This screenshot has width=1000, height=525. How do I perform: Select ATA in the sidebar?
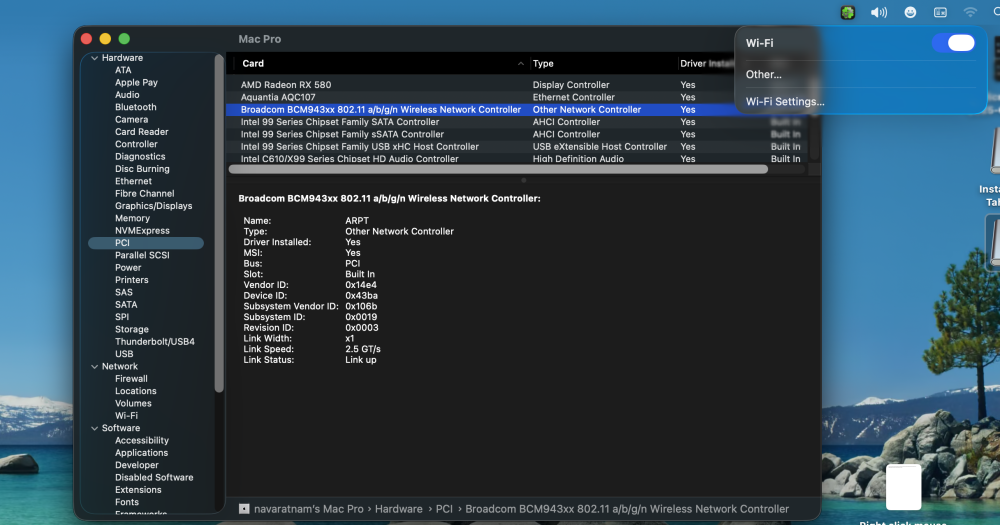[123, 70]
